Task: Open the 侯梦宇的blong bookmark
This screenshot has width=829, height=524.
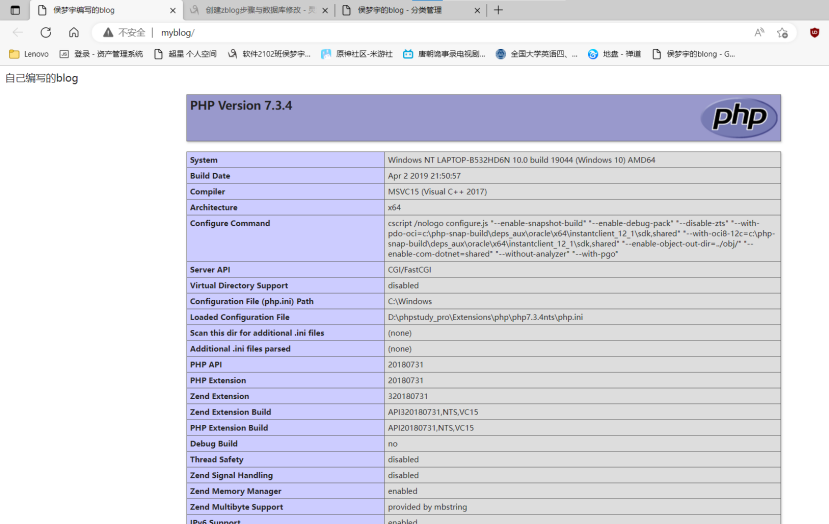Action: pos(693,54)
